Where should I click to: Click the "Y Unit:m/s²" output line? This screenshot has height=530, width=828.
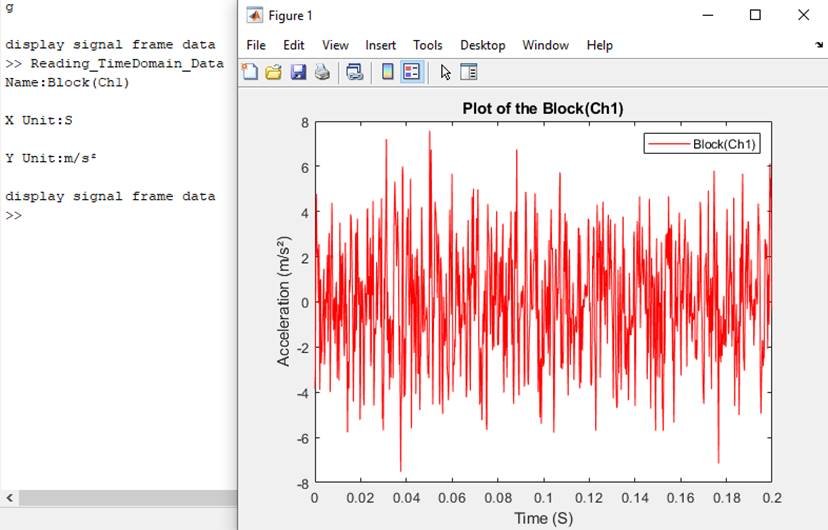pyautogui.click(x=51, y=158)
